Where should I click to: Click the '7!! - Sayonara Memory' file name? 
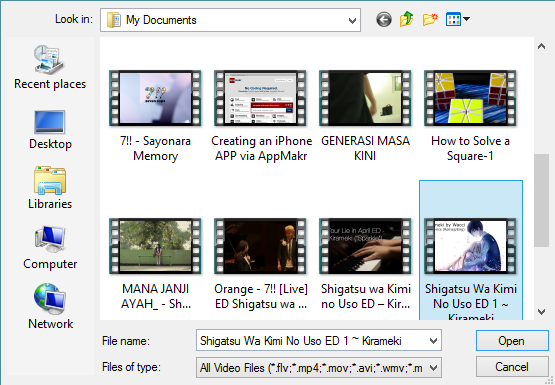coord(155,148)
